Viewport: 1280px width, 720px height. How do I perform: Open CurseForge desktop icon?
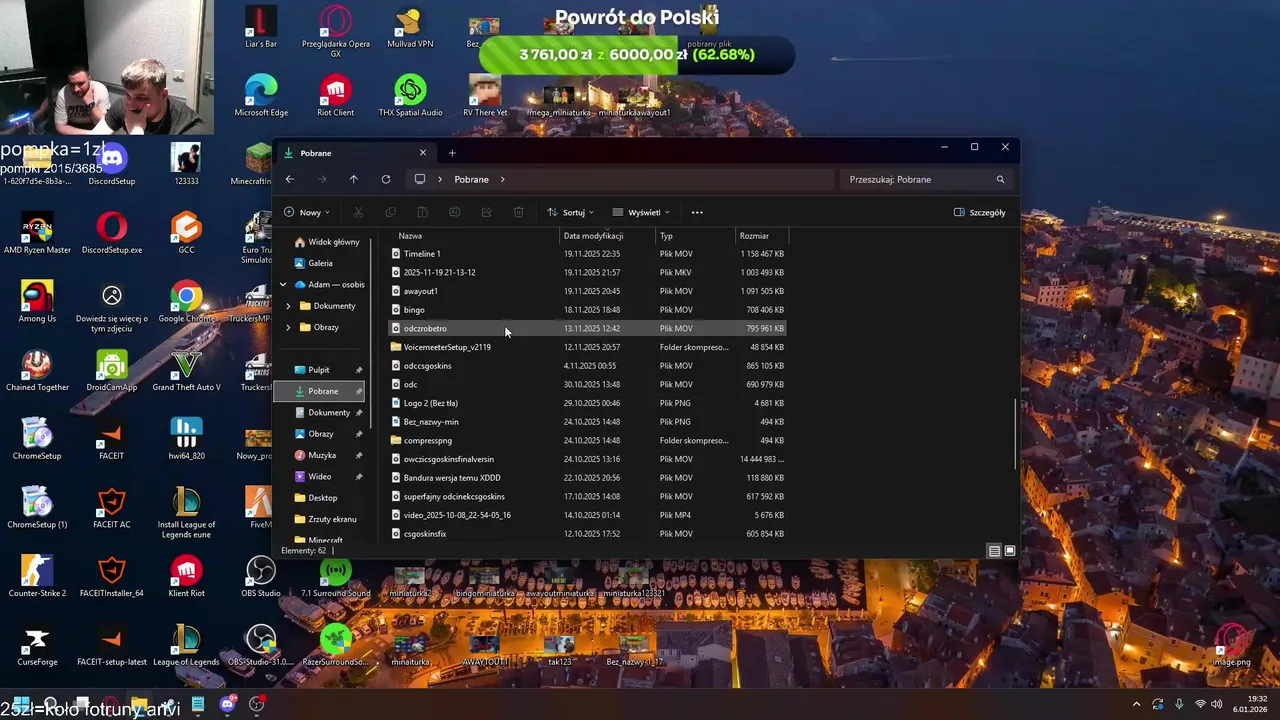pos(37,646)
